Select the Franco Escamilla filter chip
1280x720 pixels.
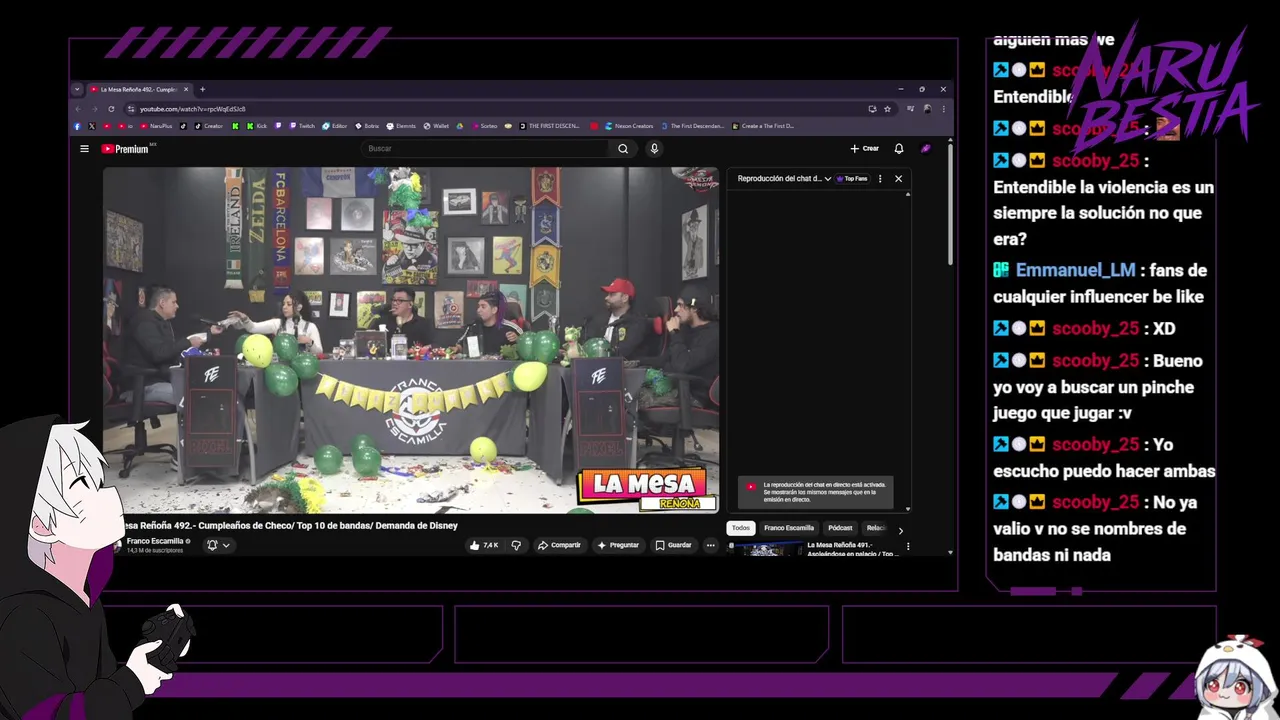[x=789, y=528]
